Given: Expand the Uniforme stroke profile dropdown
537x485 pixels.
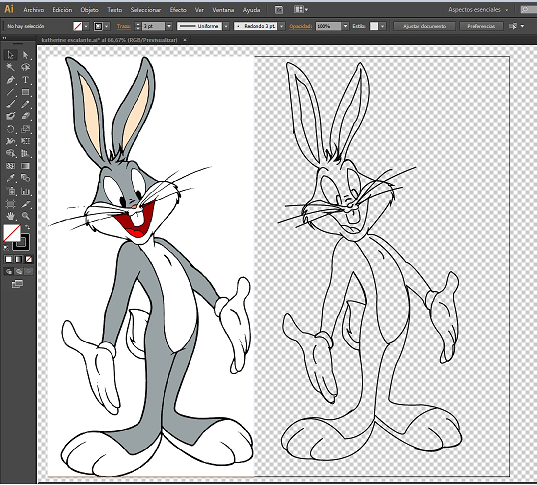Looking at the screenshot, I should [x=226, y=26].
